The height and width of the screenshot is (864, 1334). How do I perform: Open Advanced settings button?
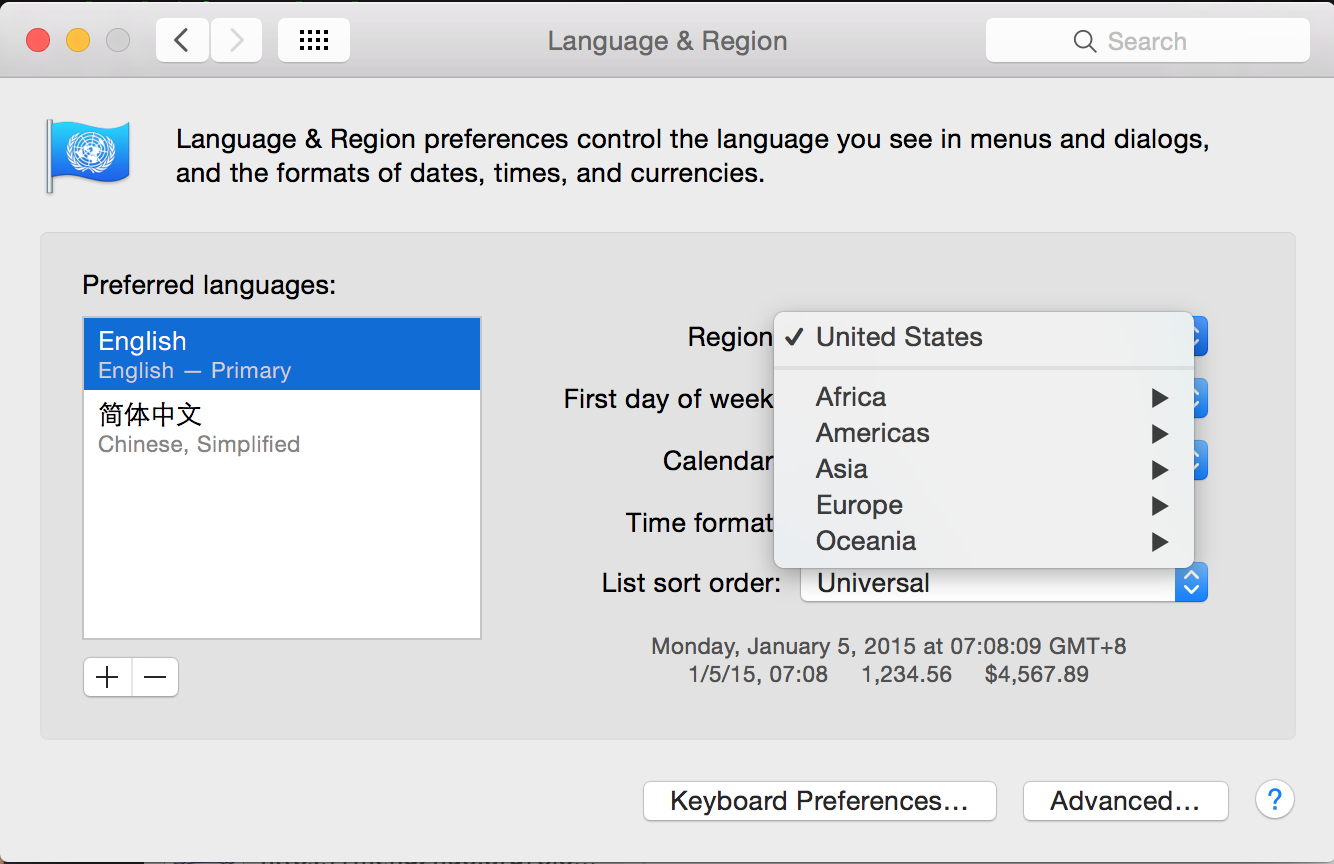point(1125,801)
